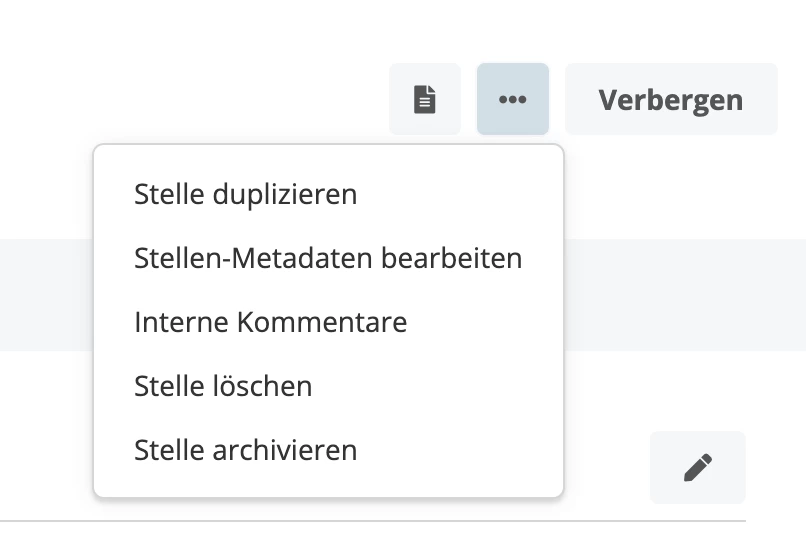Delete the job posting
The width and height of the screenshot is (806, 540).
[223, 386]
